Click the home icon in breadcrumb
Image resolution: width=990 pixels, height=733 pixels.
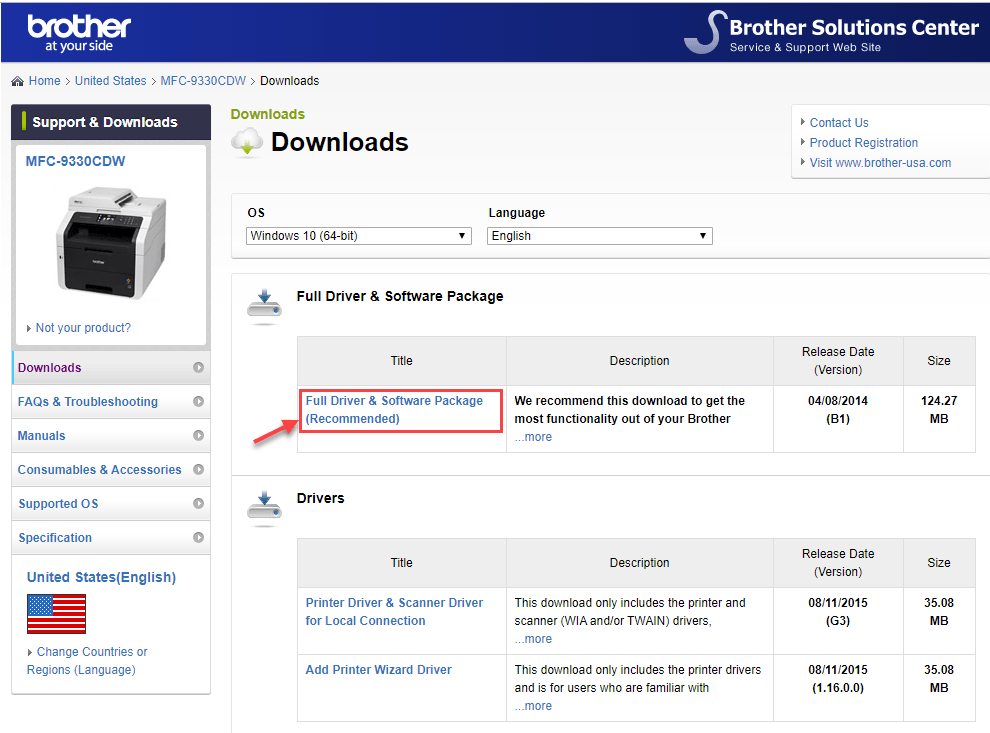(17, 81)
